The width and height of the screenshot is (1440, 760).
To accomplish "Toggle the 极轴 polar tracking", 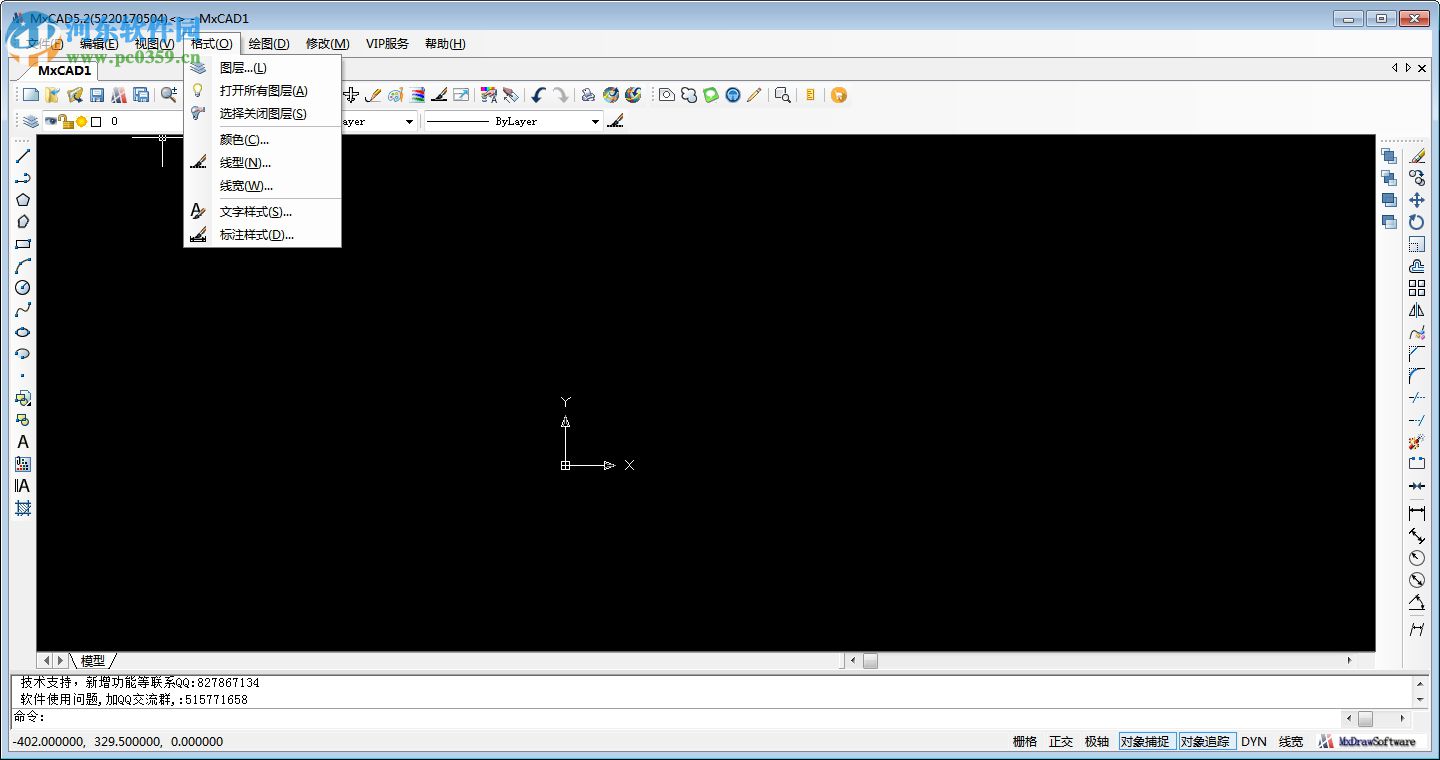I will tap(1097, 742).
